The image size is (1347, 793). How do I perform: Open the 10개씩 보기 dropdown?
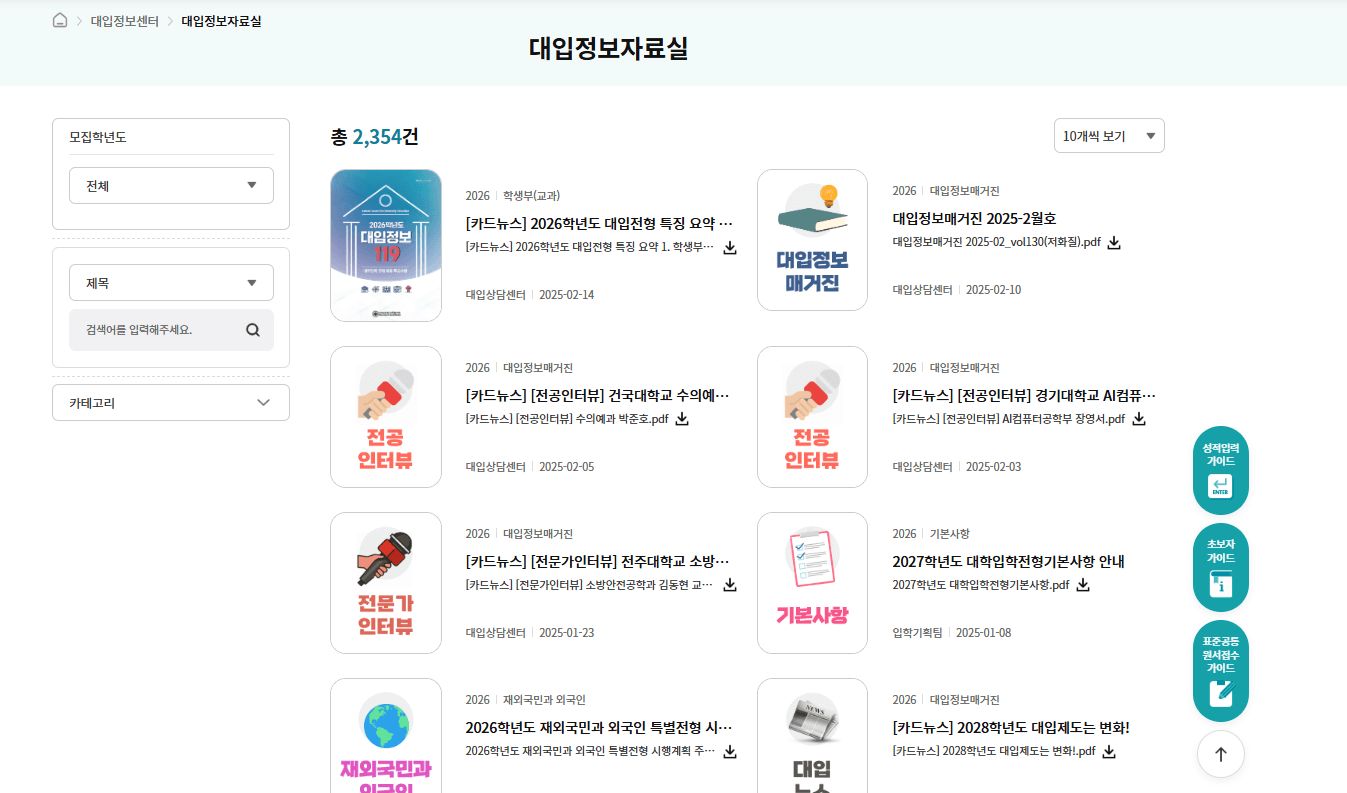tap(1109, 135)
